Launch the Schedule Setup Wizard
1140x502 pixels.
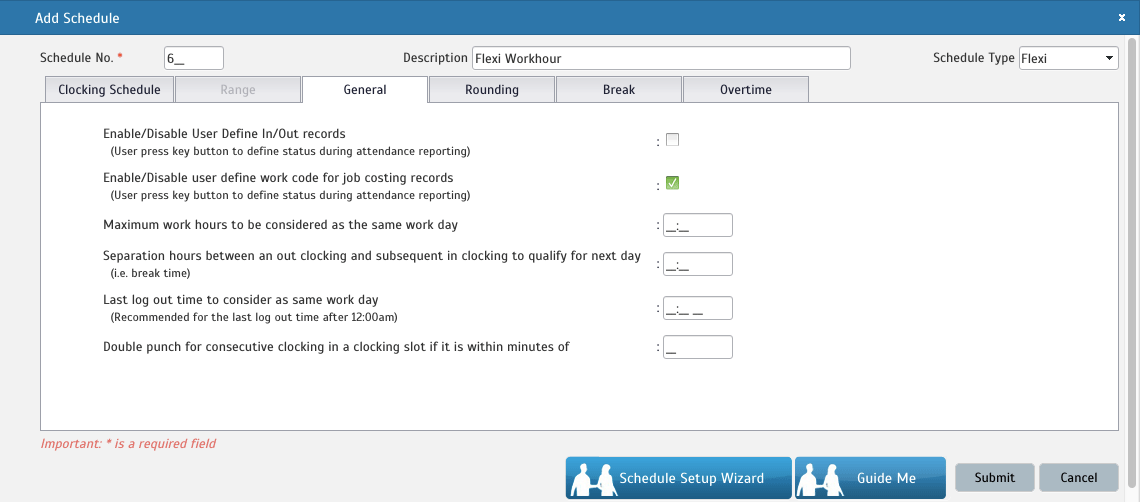pyautogui.click(x=690, y=478)
